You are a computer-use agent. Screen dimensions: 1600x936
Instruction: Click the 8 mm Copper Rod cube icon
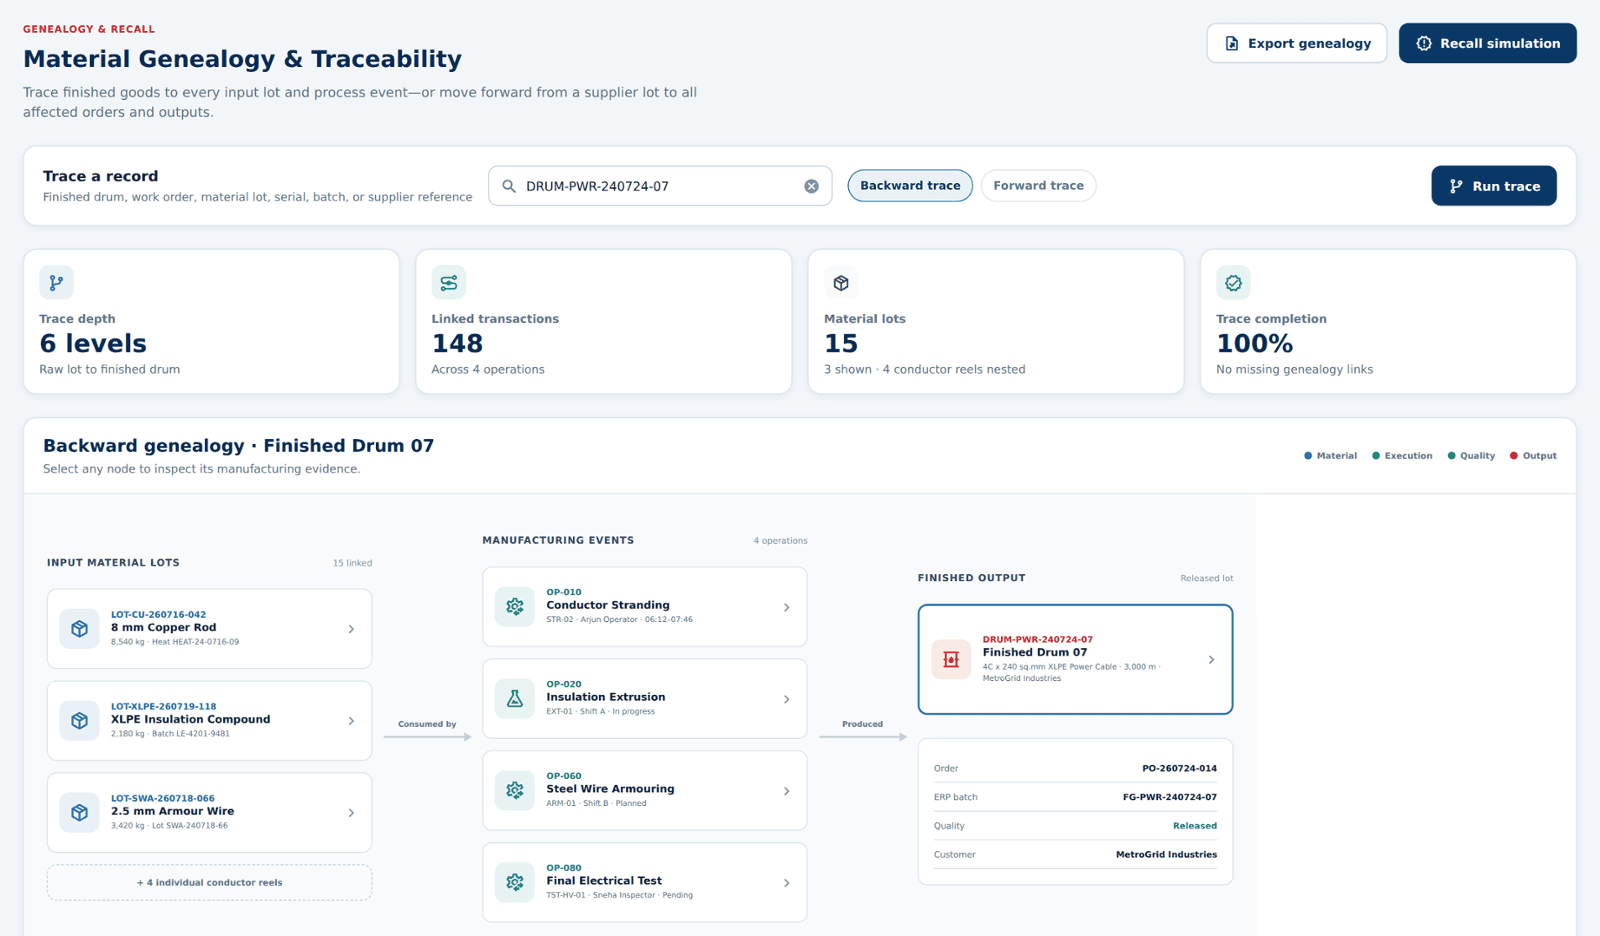point(79,629)
